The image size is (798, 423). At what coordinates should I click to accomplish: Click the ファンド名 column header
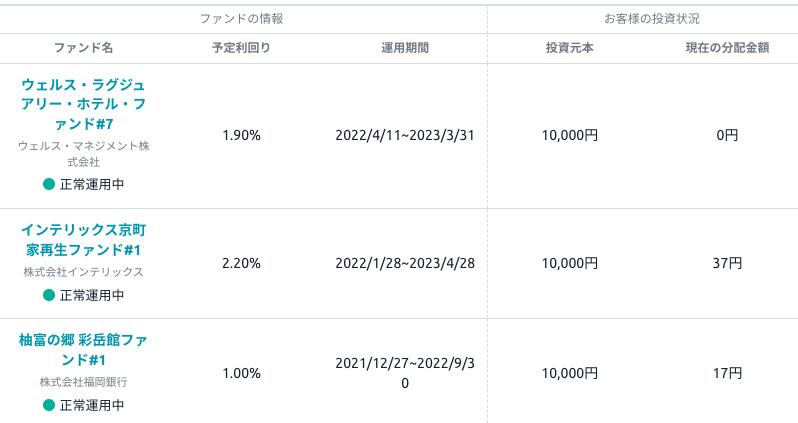point(83,48)
